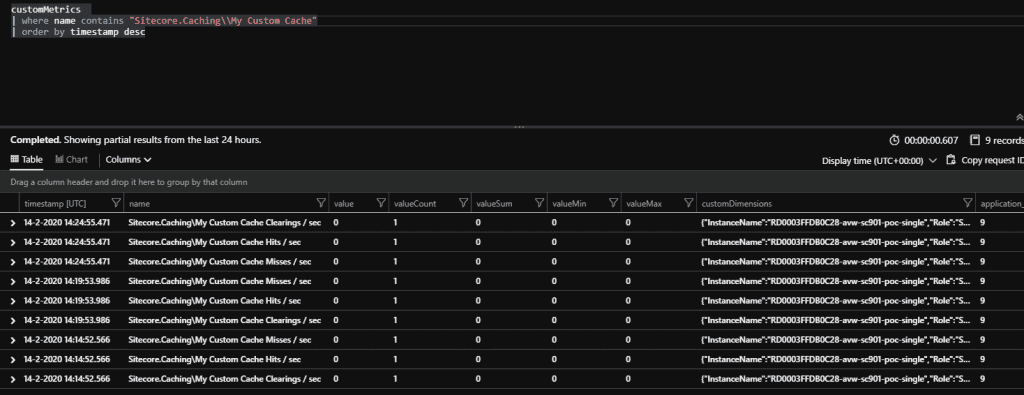Select customDimensions cell in first row
The image size is (1024, 395).
click(835, 223)
